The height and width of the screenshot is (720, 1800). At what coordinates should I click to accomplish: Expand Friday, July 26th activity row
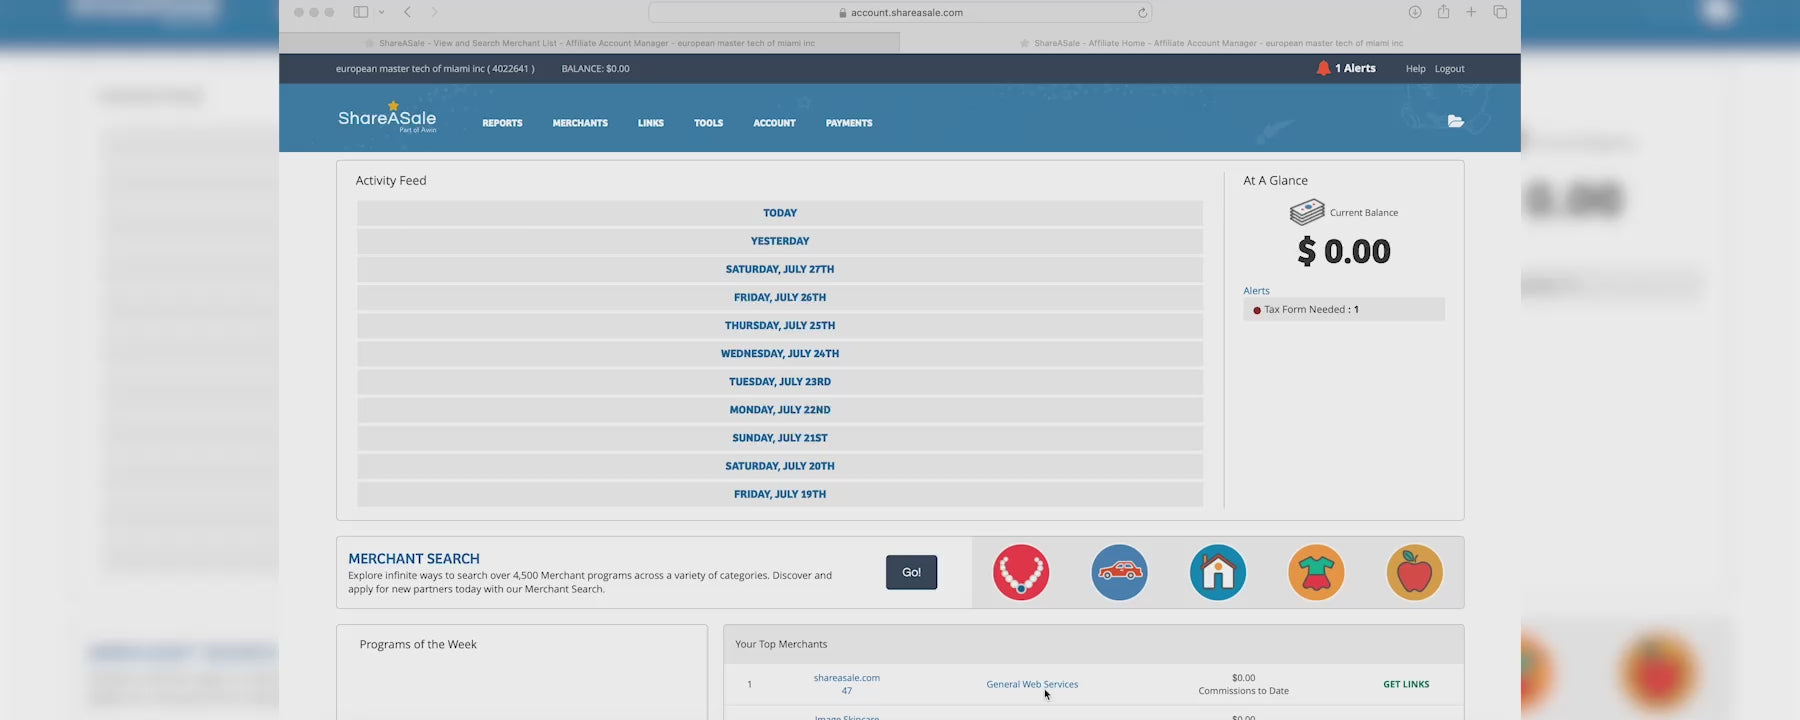point(780,297)
